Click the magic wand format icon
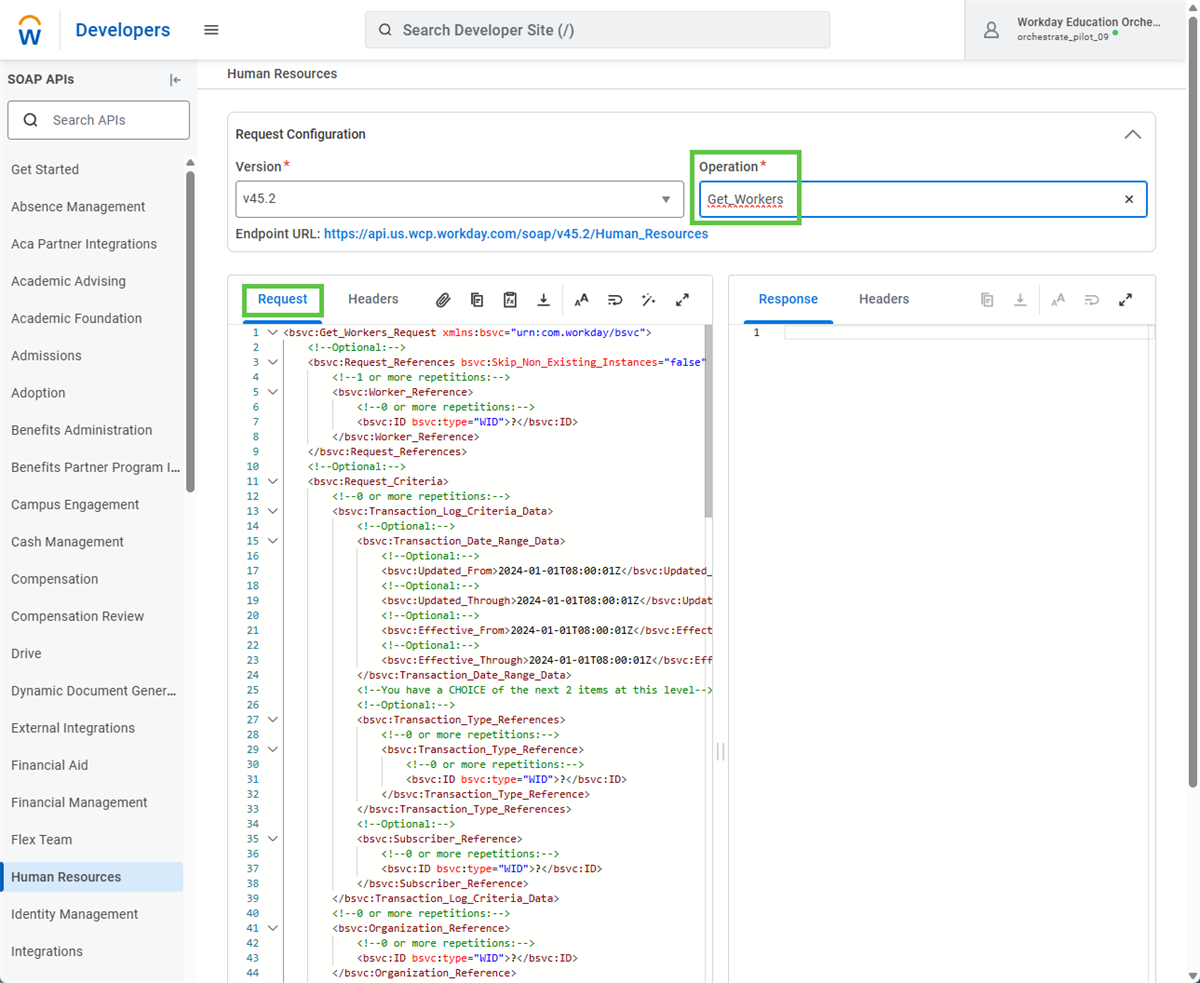 click(x=648, y=299)
